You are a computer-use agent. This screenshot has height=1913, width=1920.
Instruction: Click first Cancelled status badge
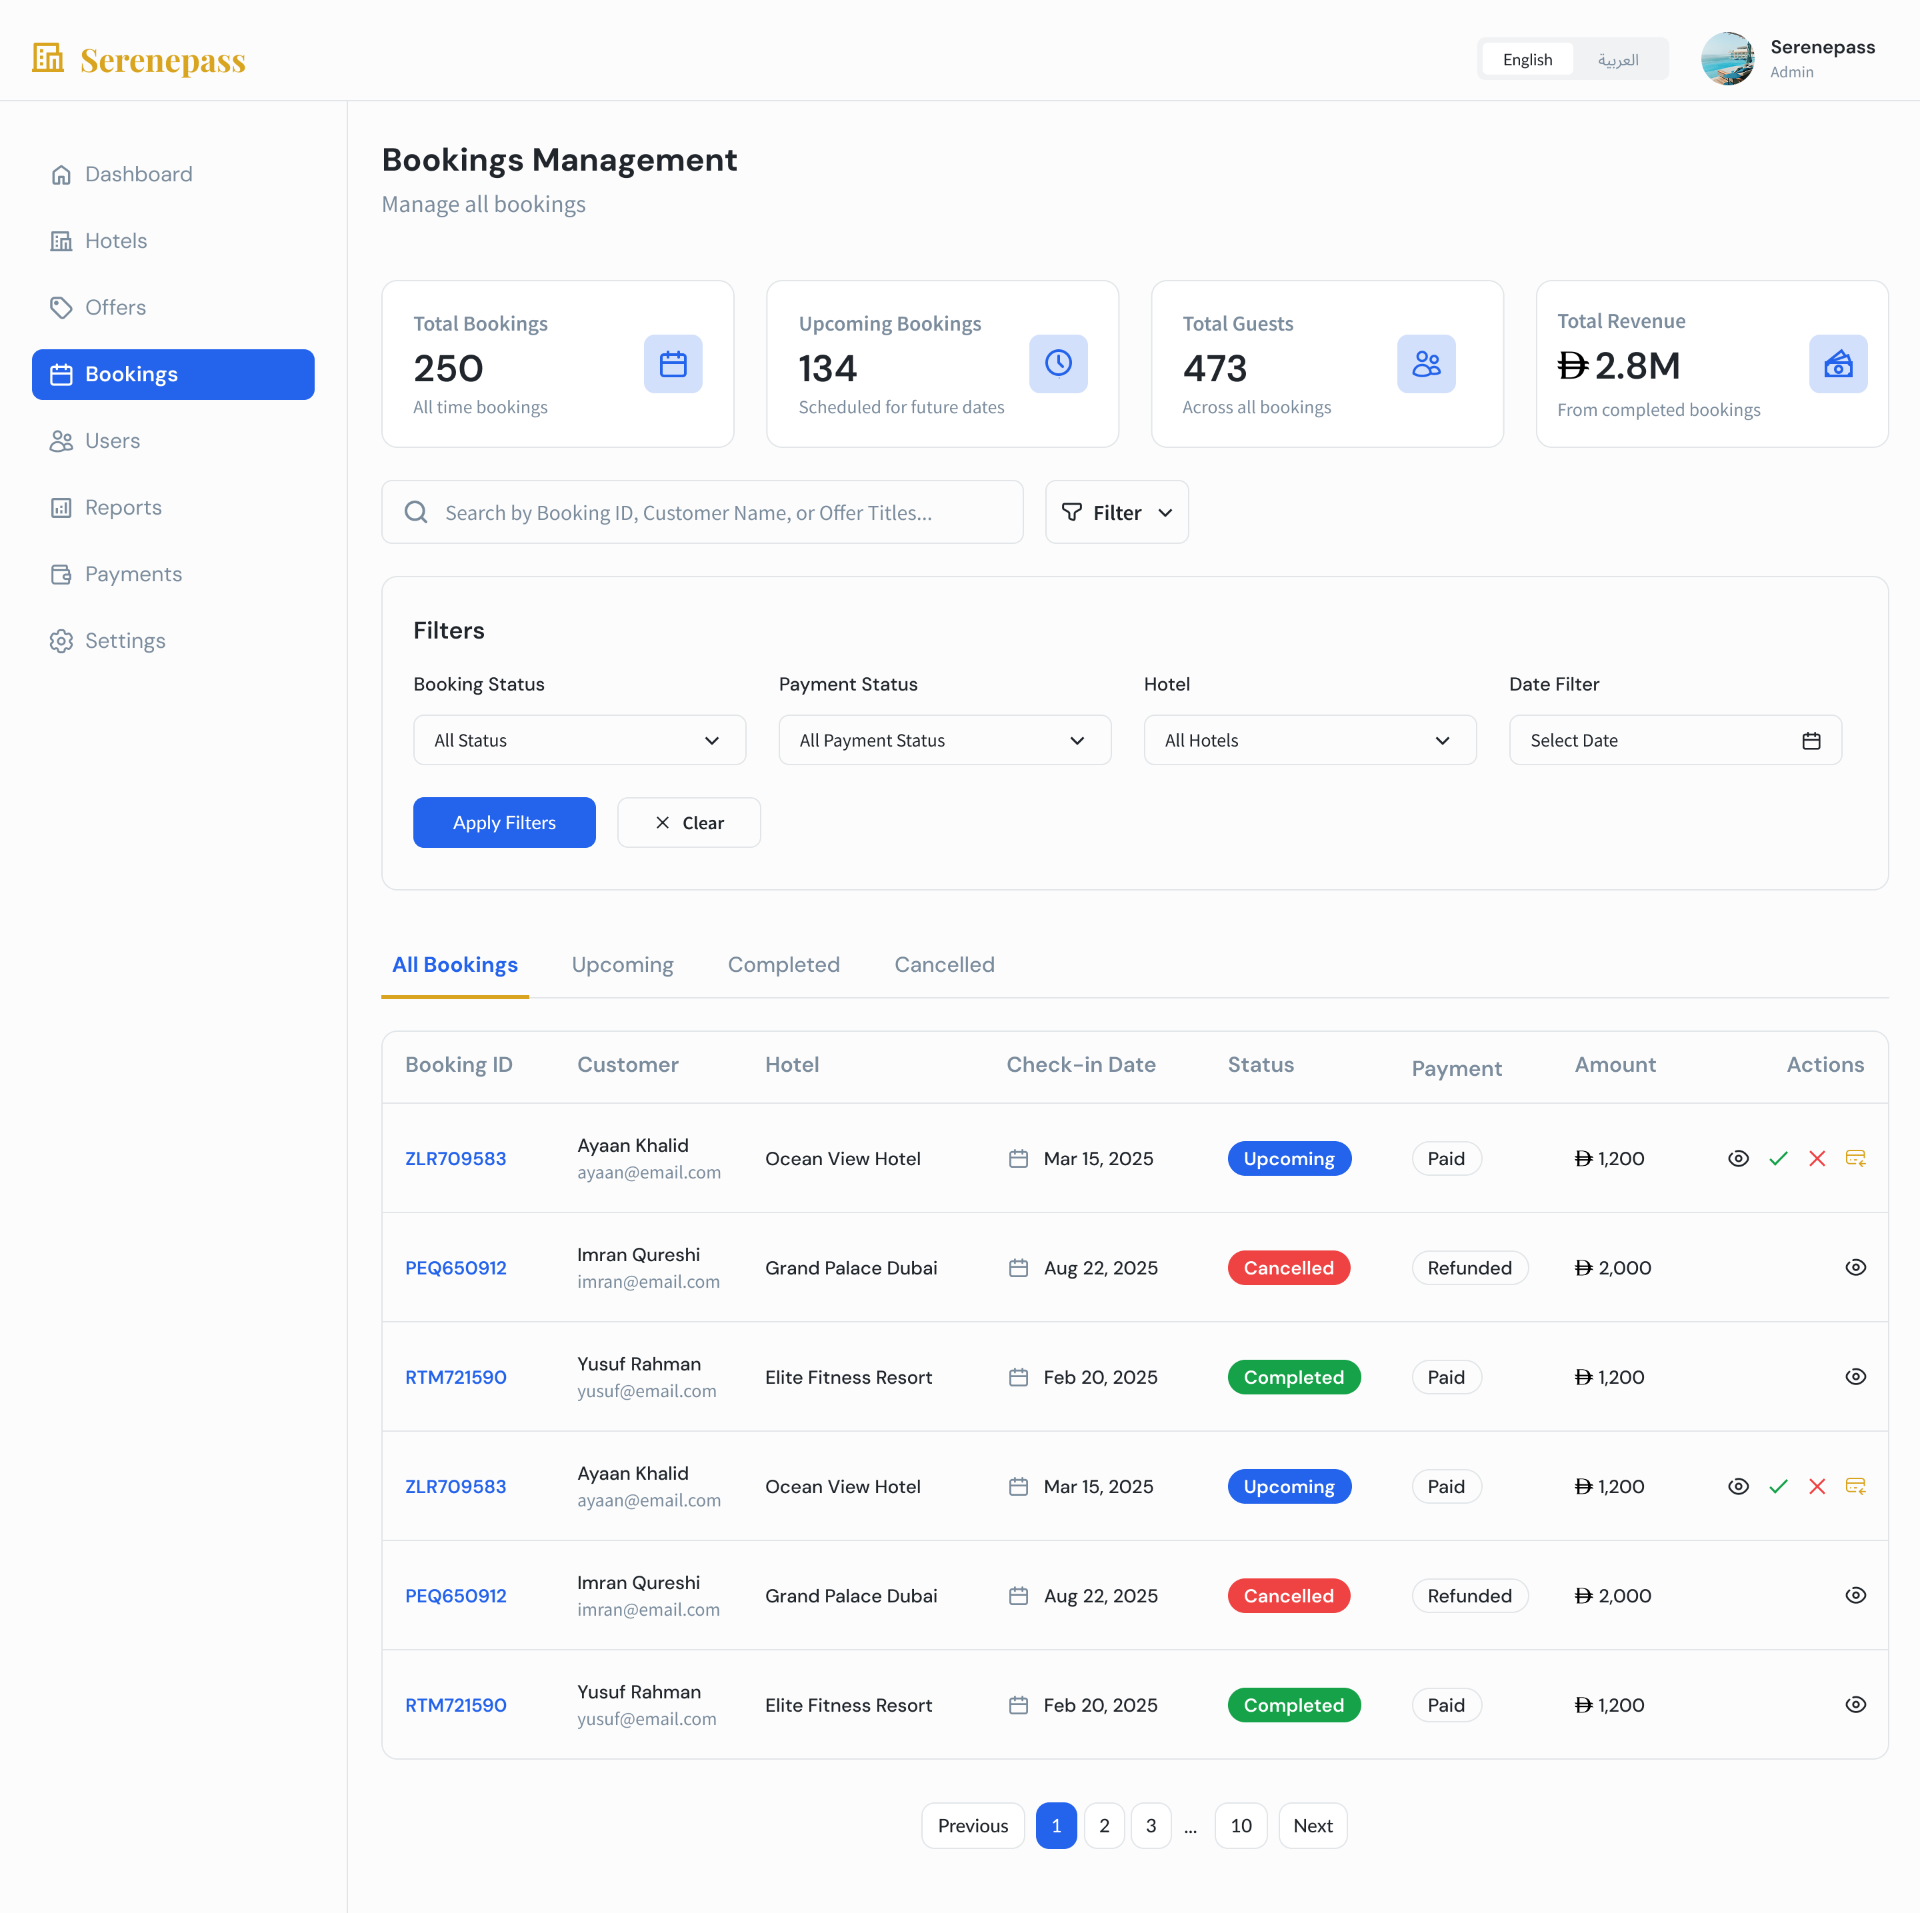pos(1289,1268)
